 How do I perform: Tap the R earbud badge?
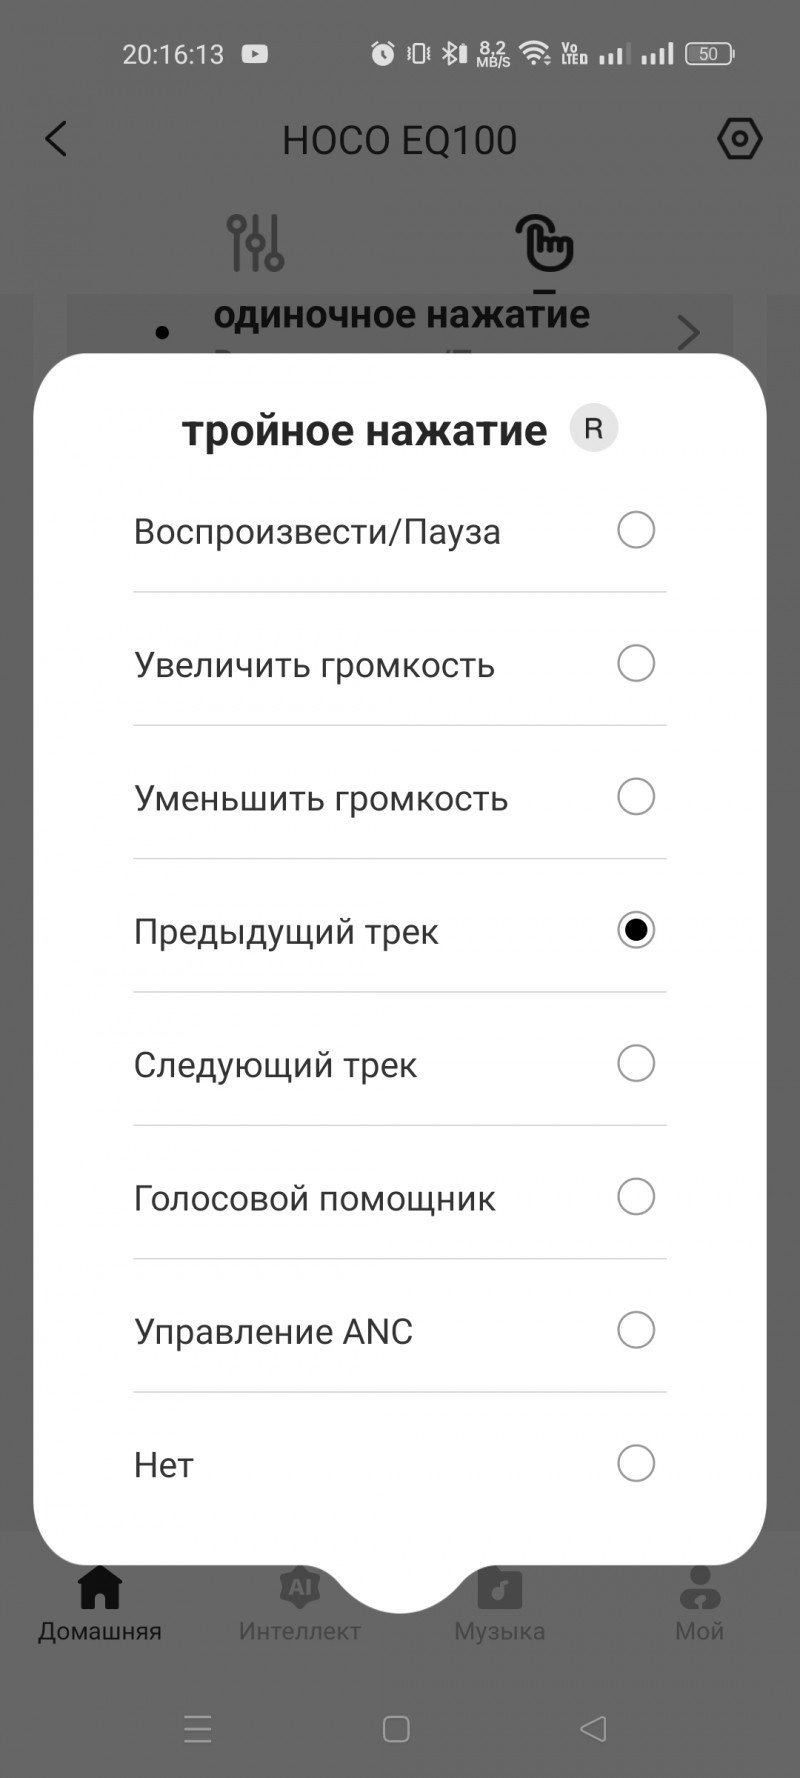coord(594,429)
